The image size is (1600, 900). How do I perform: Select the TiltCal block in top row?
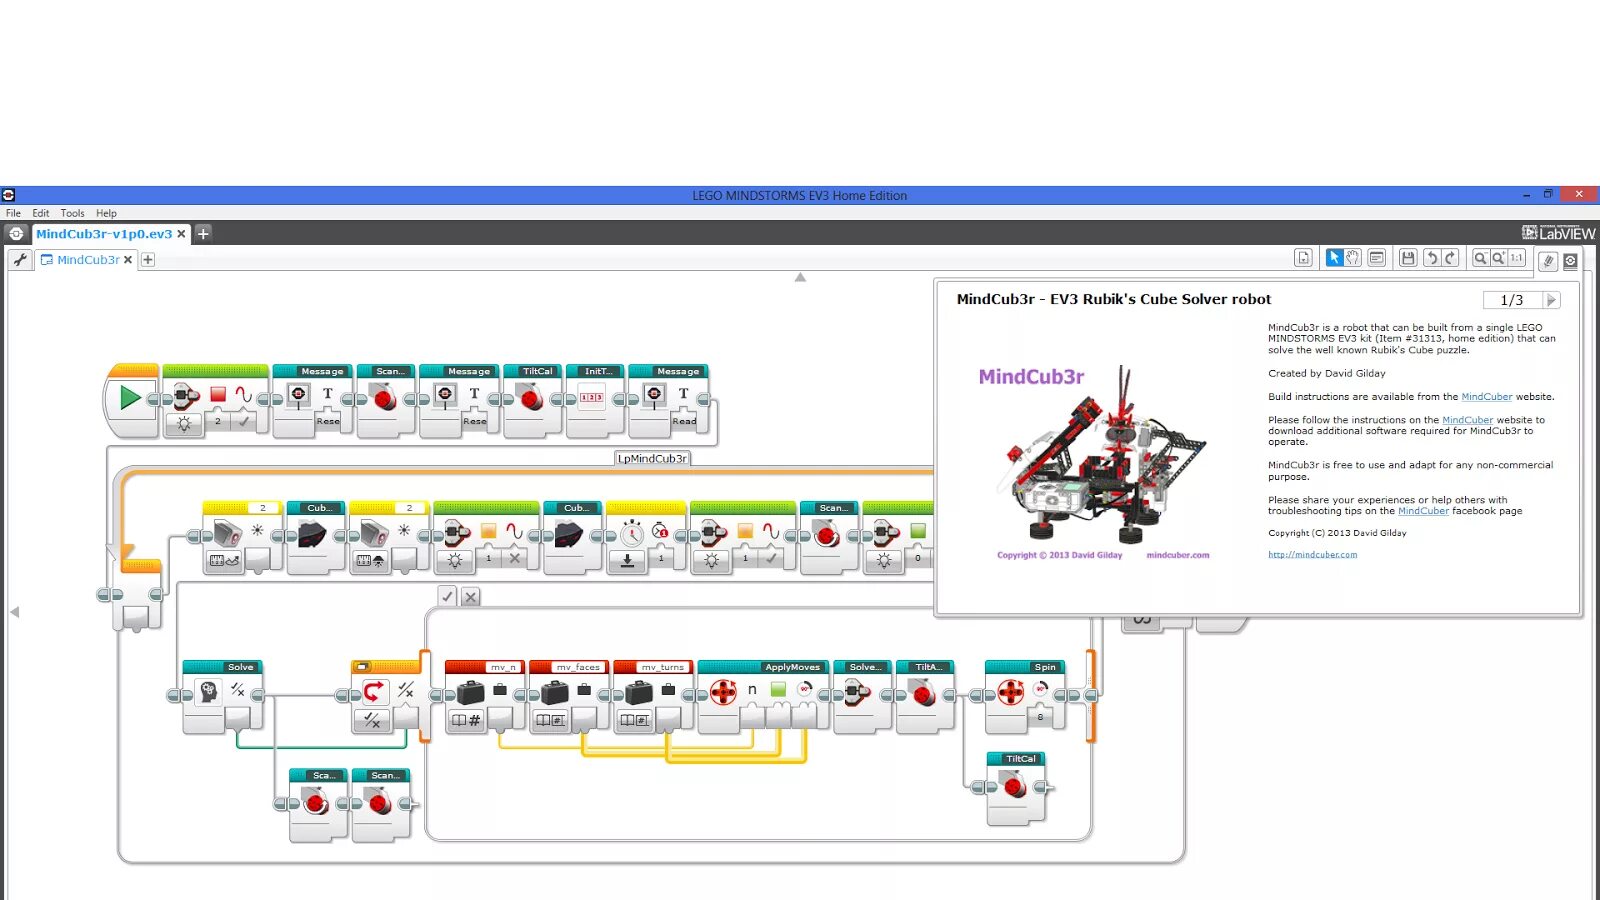coord(532,401)
